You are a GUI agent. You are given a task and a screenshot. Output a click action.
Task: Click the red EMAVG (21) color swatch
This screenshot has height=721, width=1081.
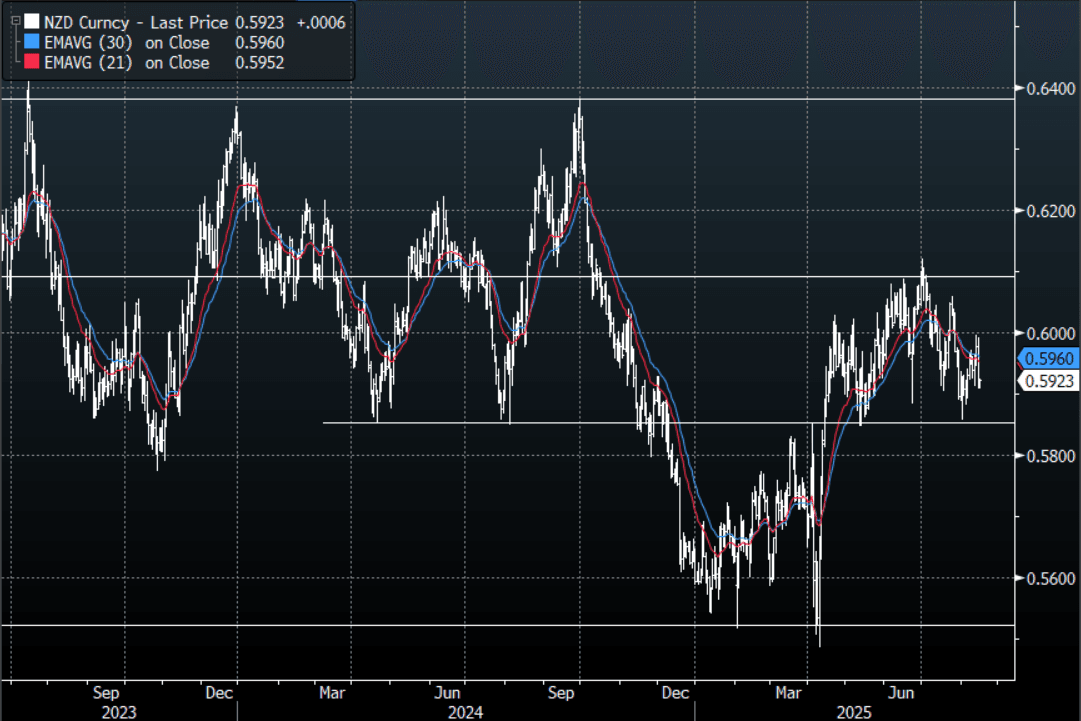click(x=32, y=62)
